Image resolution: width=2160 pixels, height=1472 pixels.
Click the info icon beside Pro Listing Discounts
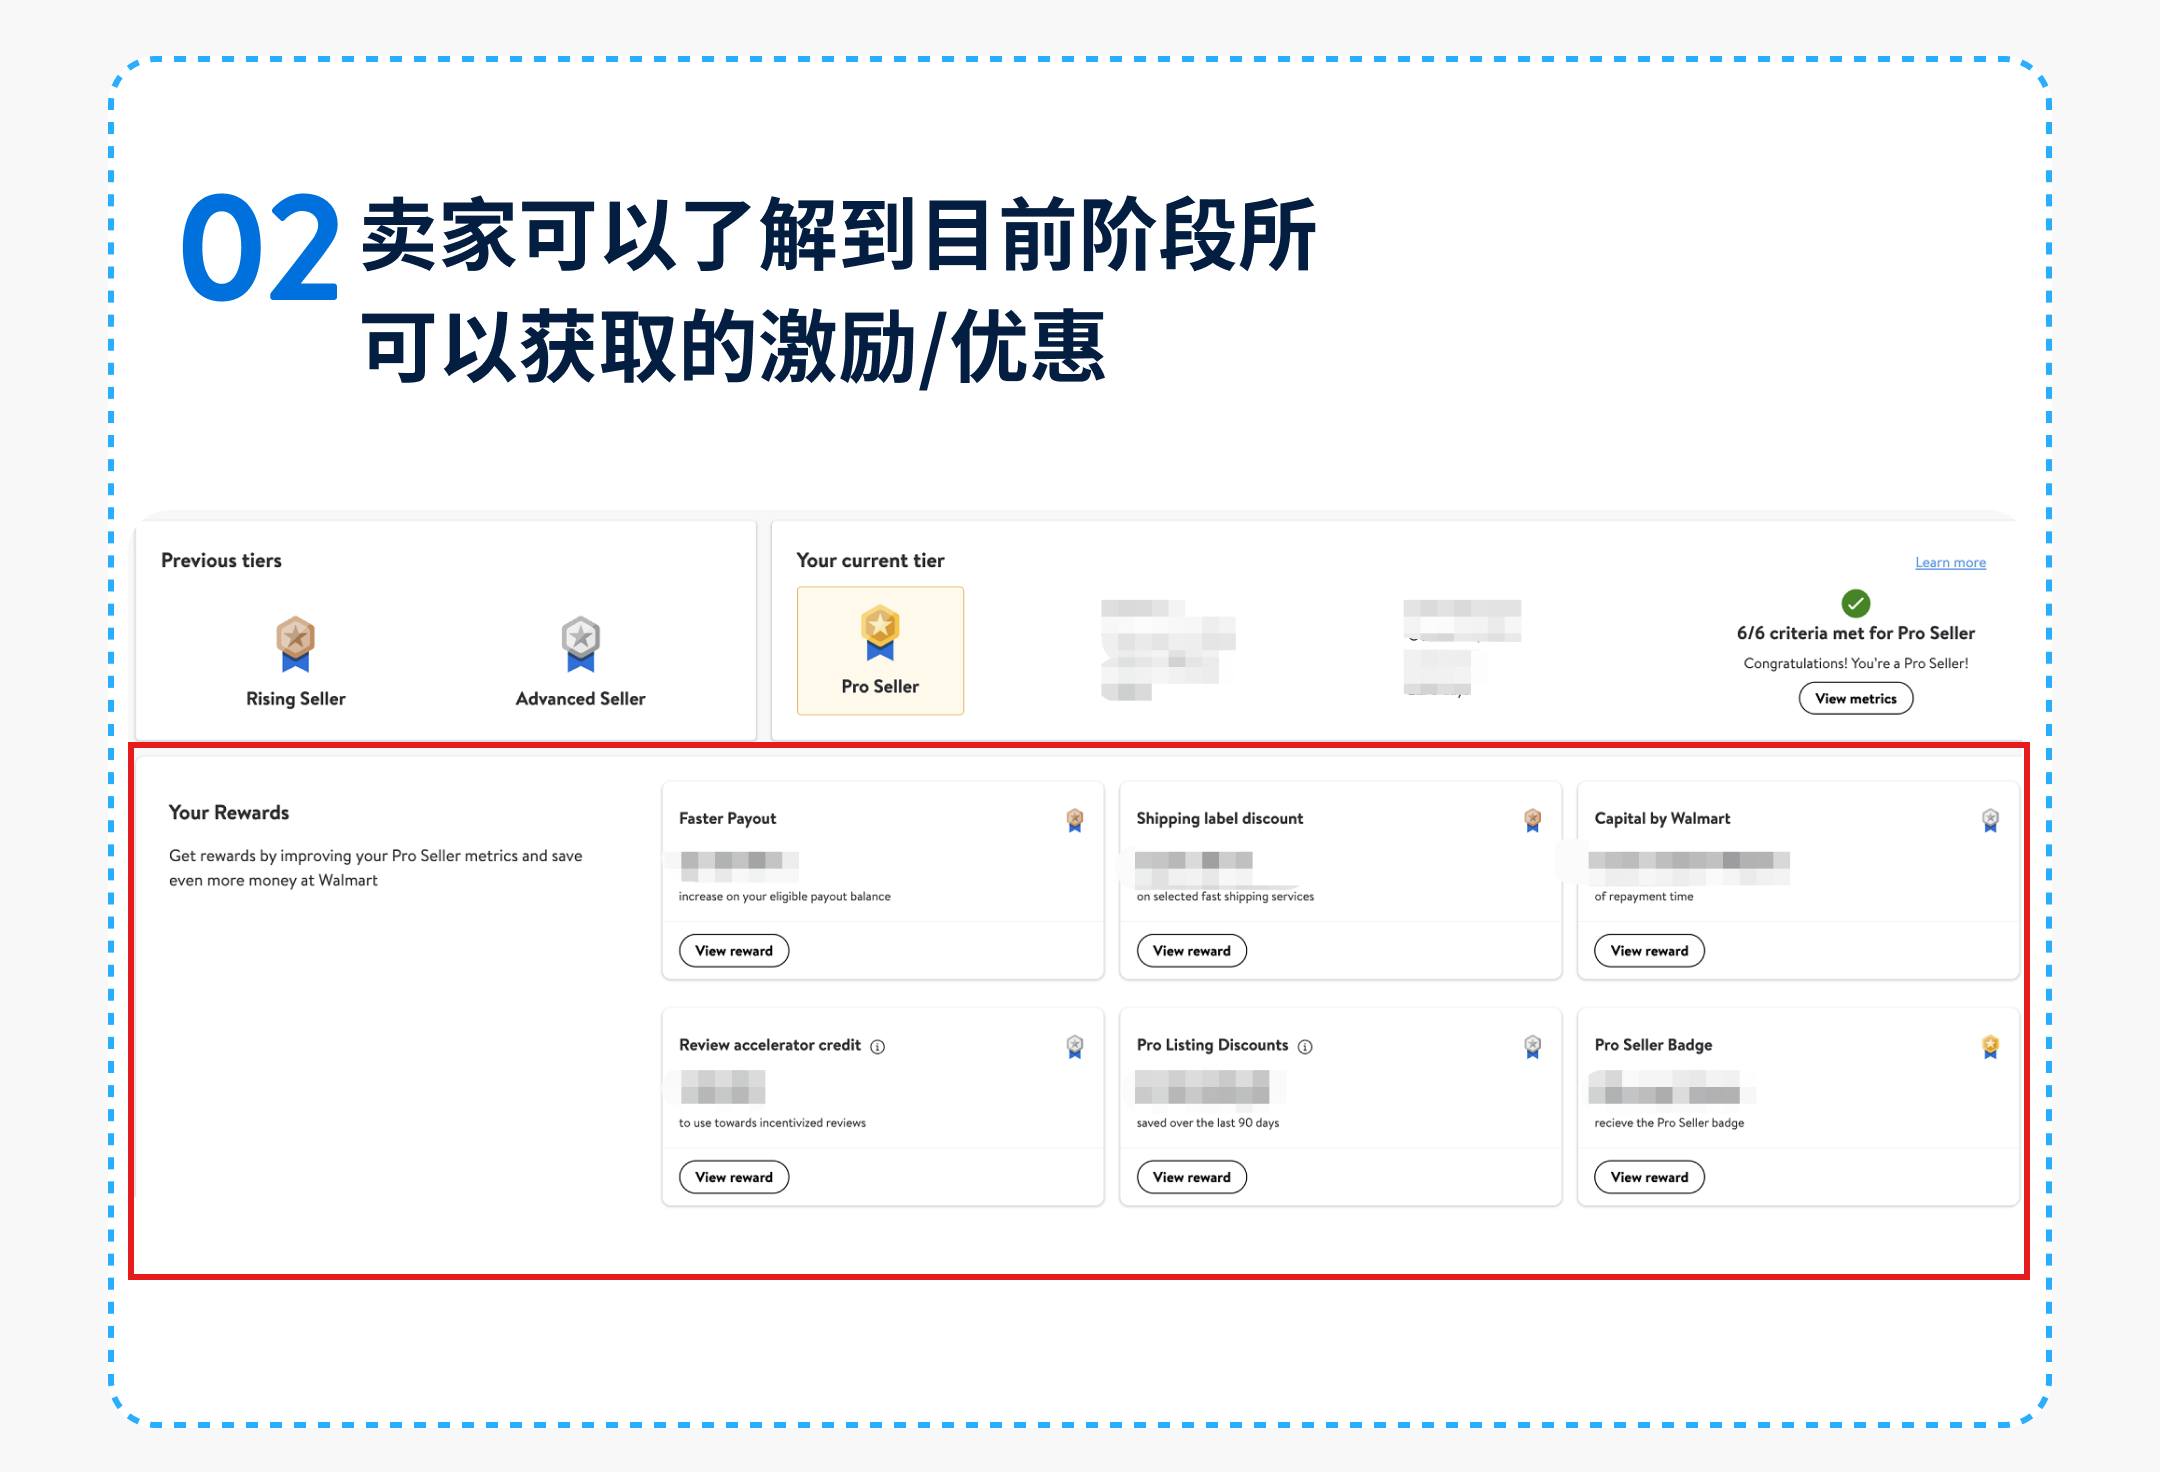tap(1304, 1046)
